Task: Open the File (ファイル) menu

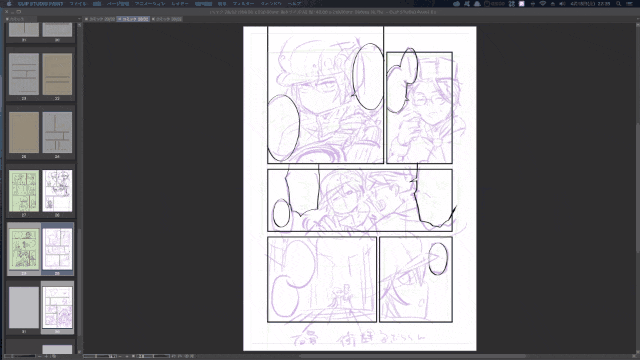Action: 78,4
